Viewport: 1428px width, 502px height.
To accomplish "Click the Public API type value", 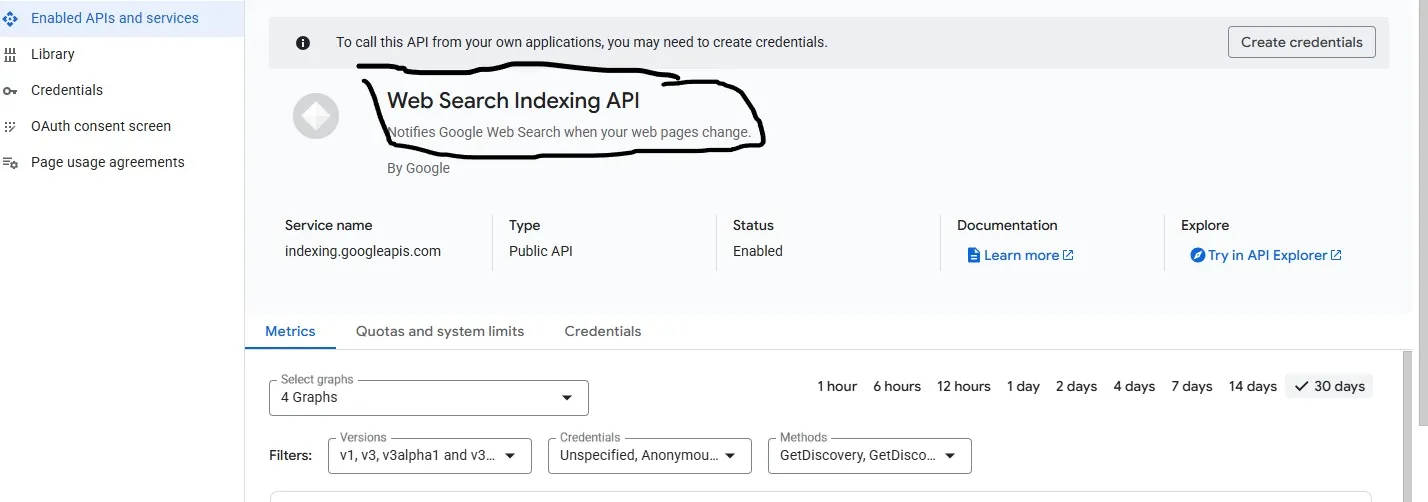I will [541, 251].
